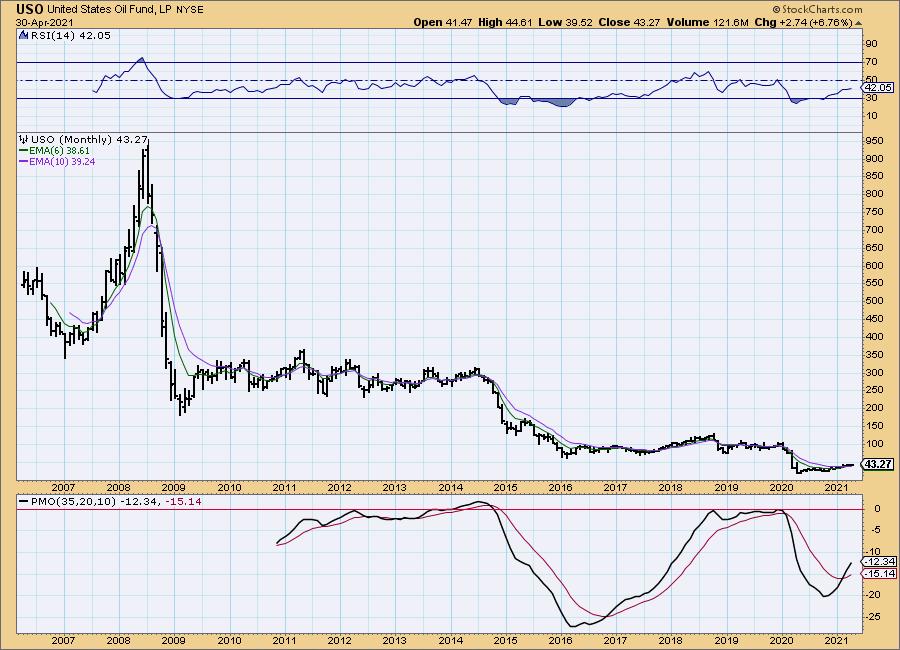Click 2008 on the price panel time axis
This screenshot has height=650, width=900.
[x=118, y=488]
